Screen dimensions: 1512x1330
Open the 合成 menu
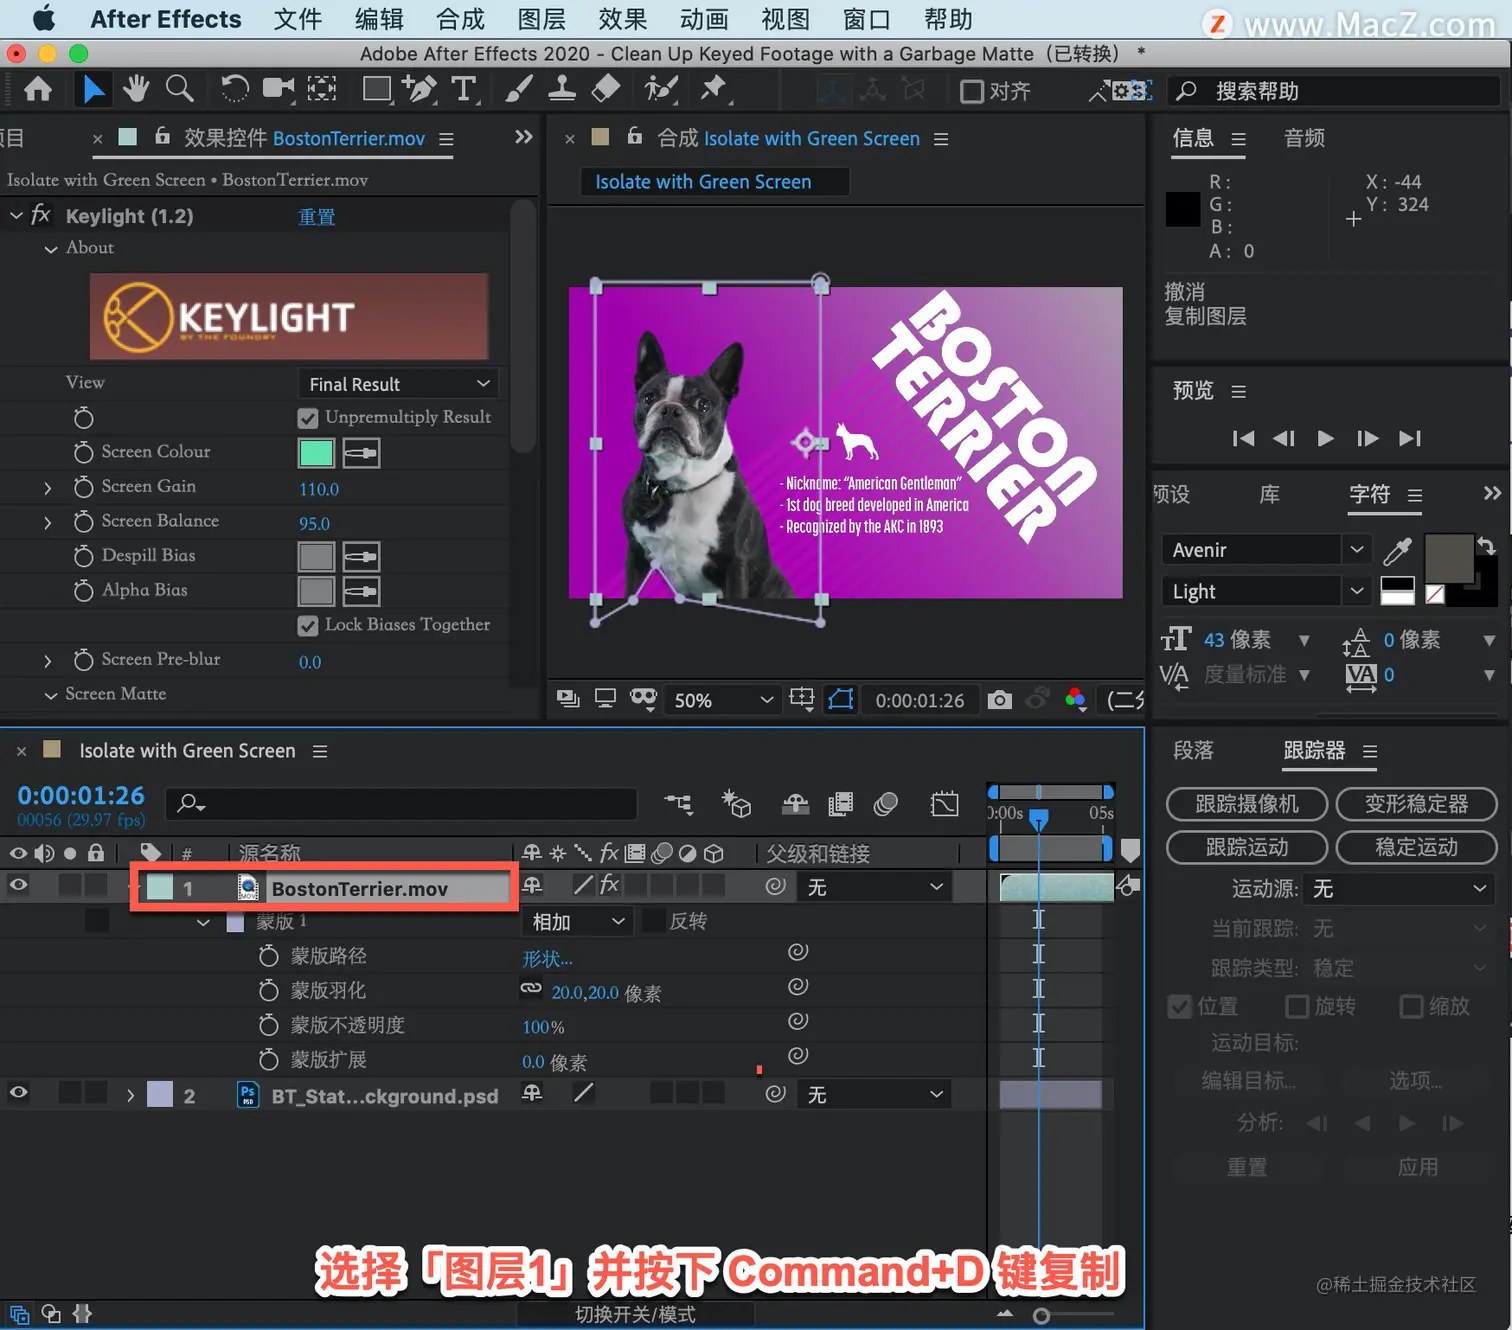coord(460,19)
